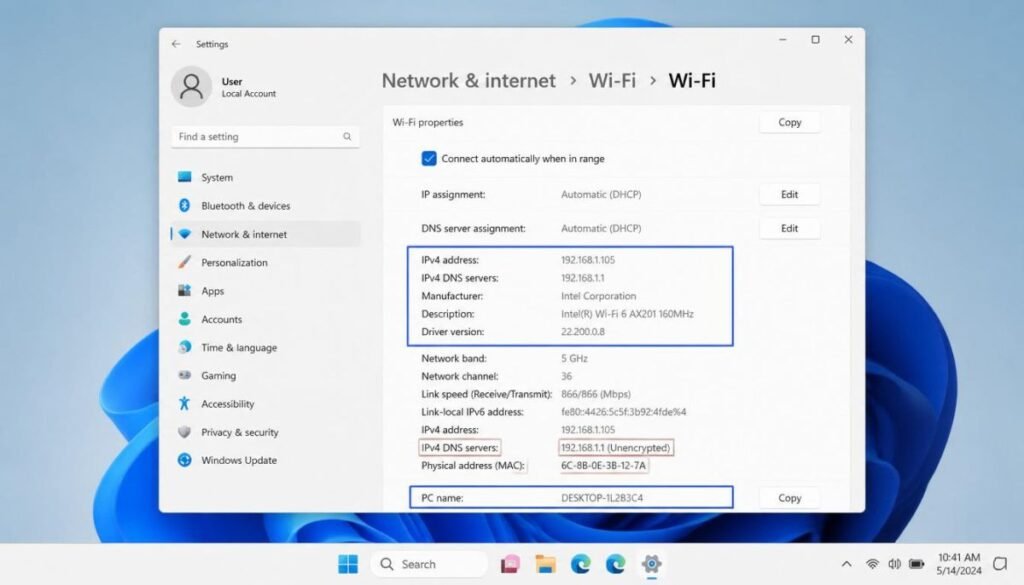Select the MAC value 6C-8B-0E-3B-12-7A
Screen dimensions: 1024x585
(x=603, y=466)
